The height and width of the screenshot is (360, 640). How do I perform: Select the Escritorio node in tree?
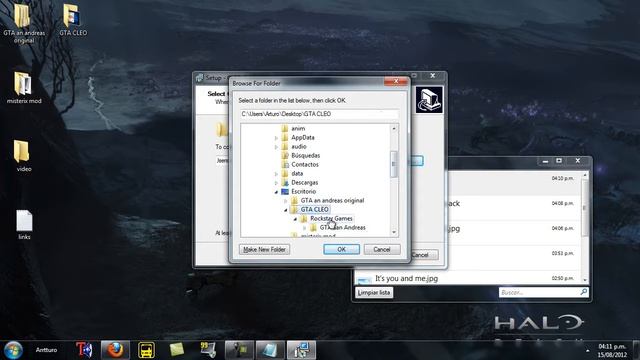[x=303, y=191]
